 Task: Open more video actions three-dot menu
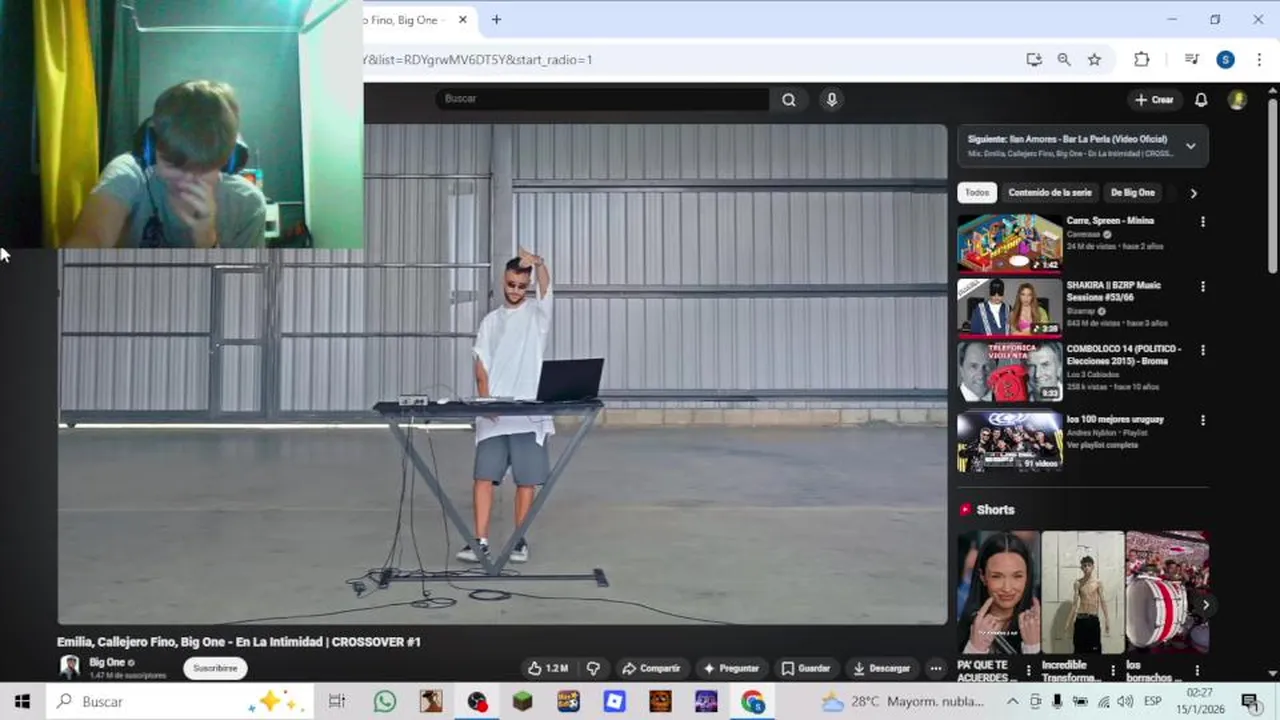[x=936, y=668]
